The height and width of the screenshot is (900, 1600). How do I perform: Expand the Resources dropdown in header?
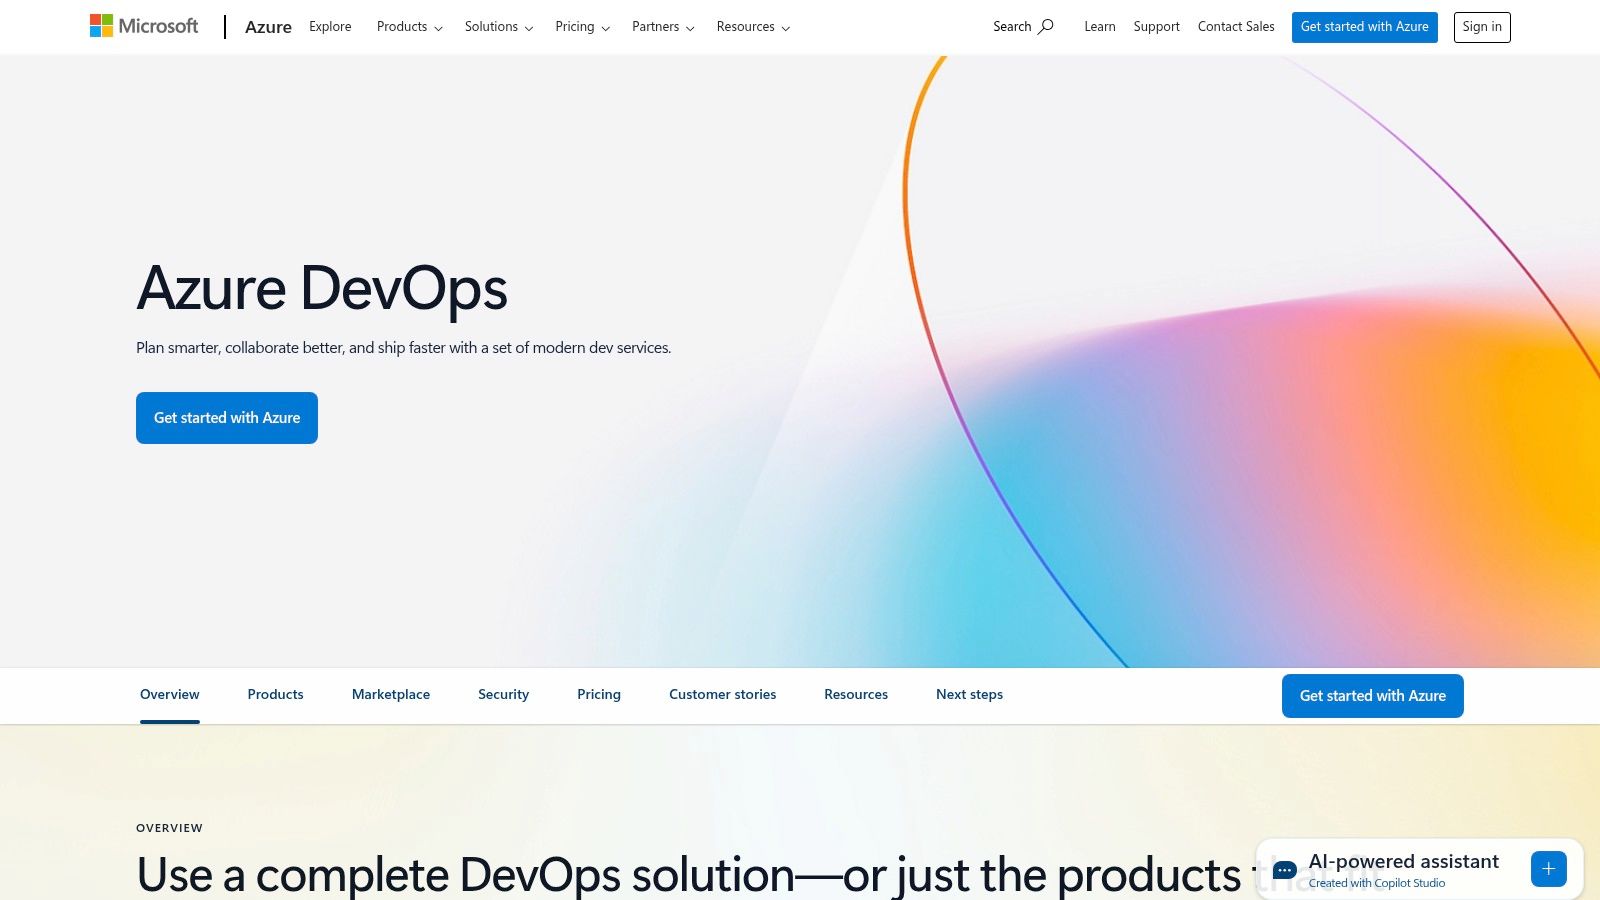(x=753, y=27)
